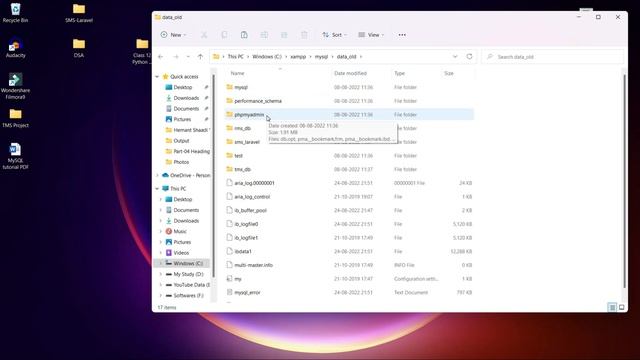Open Videos under This PC
Viewport: 640px width, 360px height.
181,253
